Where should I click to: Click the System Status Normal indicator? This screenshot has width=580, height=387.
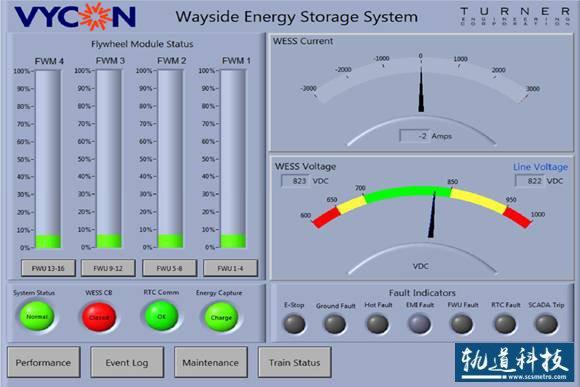(x=37, y=316)
